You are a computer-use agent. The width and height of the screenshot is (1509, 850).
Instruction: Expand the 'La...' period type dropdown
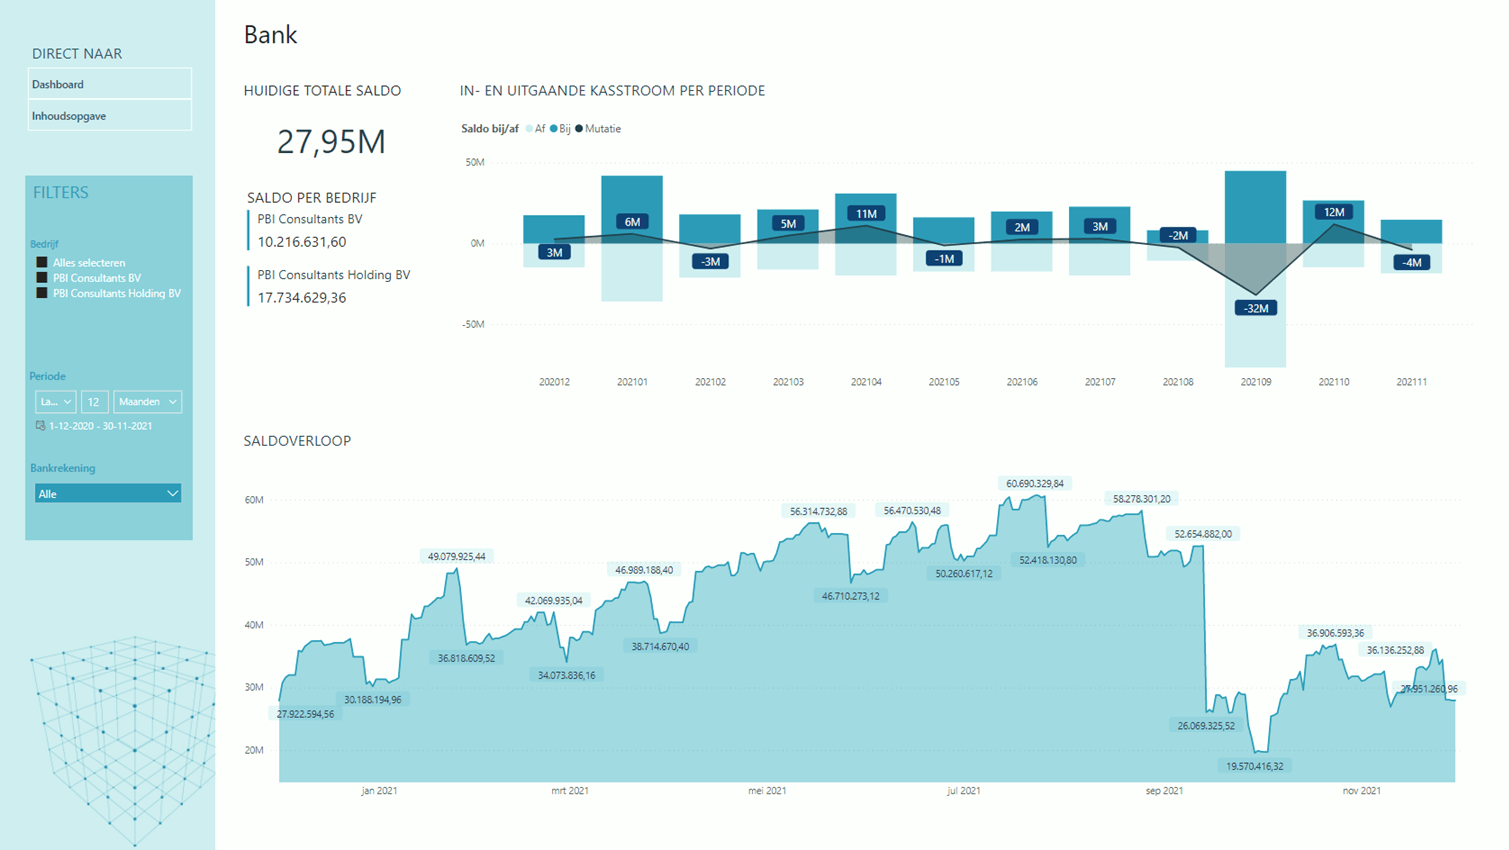click(x=55, y=401)
